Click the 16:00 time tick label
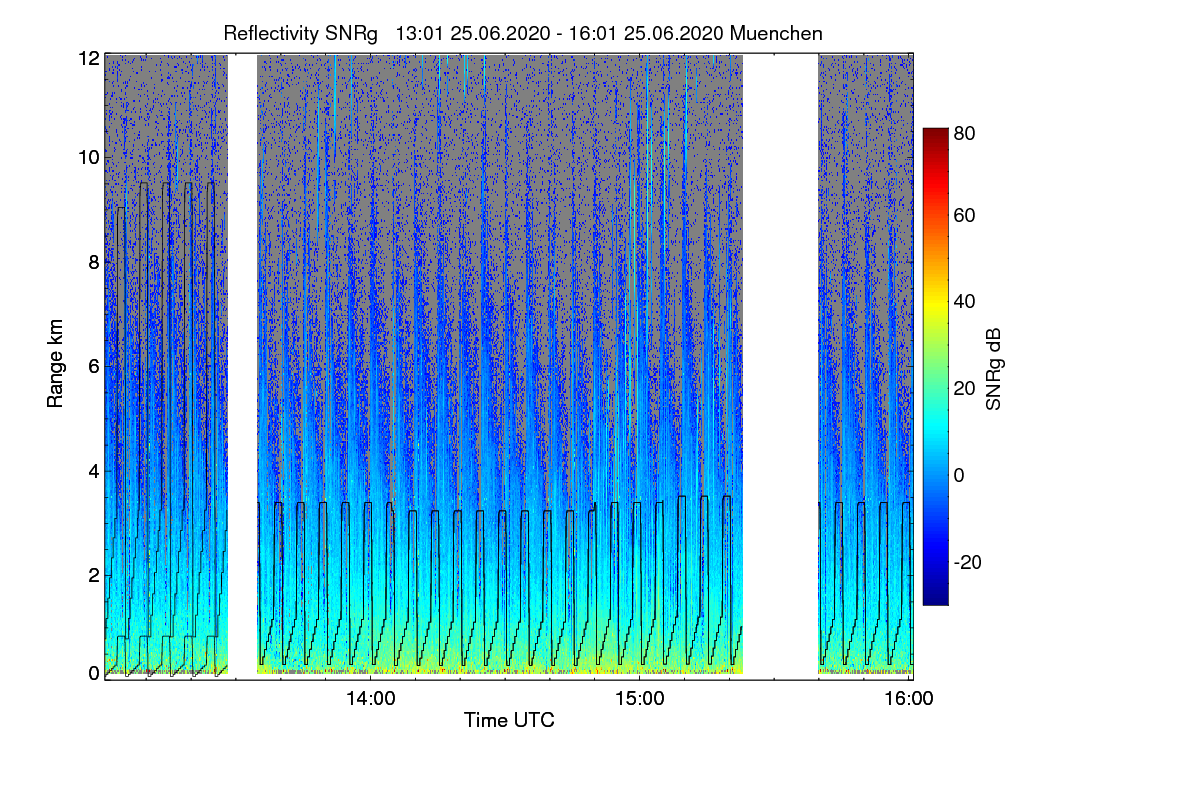Image resolution: width=1200 pixels, height=800 pixels. (x=910, y=699)
